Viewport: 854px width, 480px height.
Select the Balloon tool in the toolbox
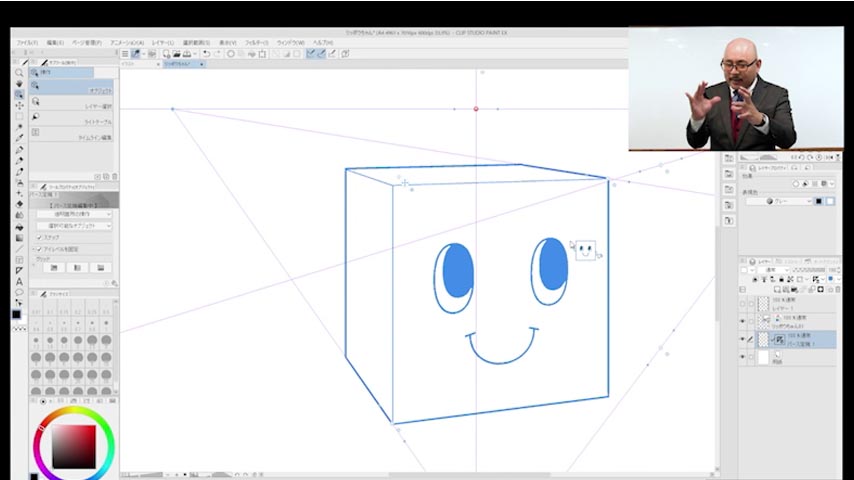coord(20,293)
